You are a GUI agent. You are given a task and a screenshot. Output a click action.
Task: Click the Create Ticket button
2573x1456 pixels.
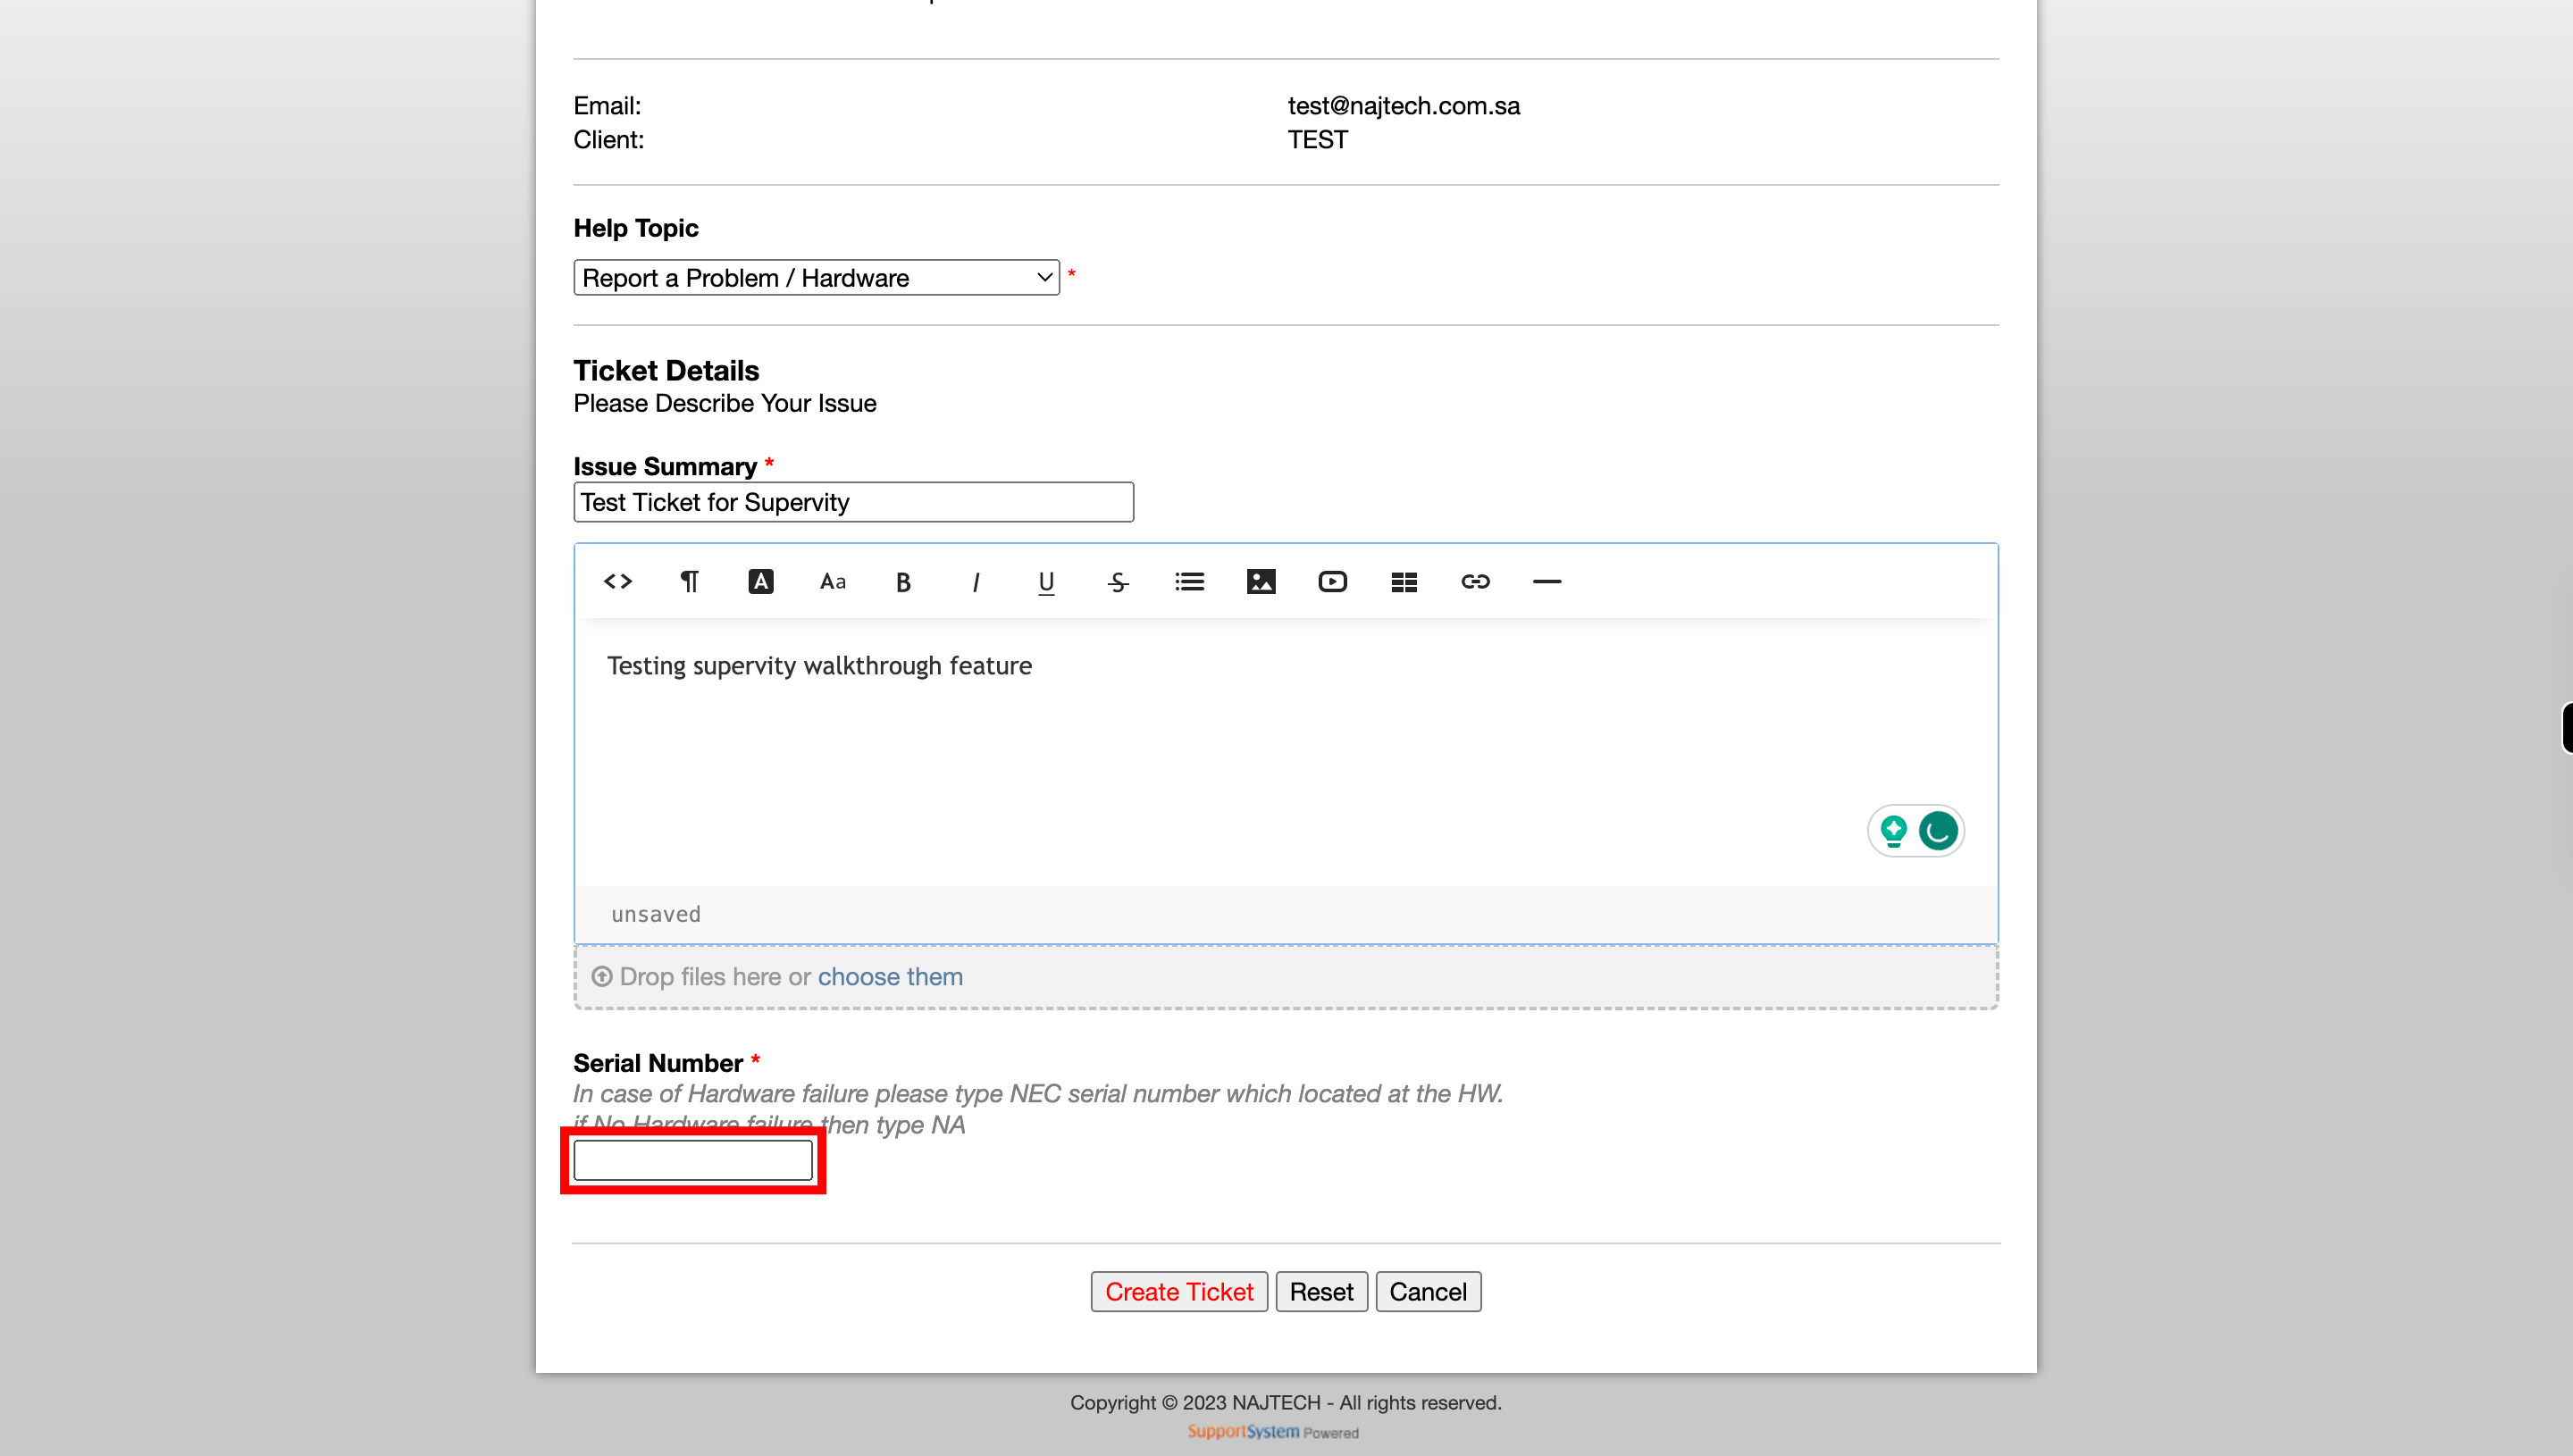click(x=1178, y=1292)
